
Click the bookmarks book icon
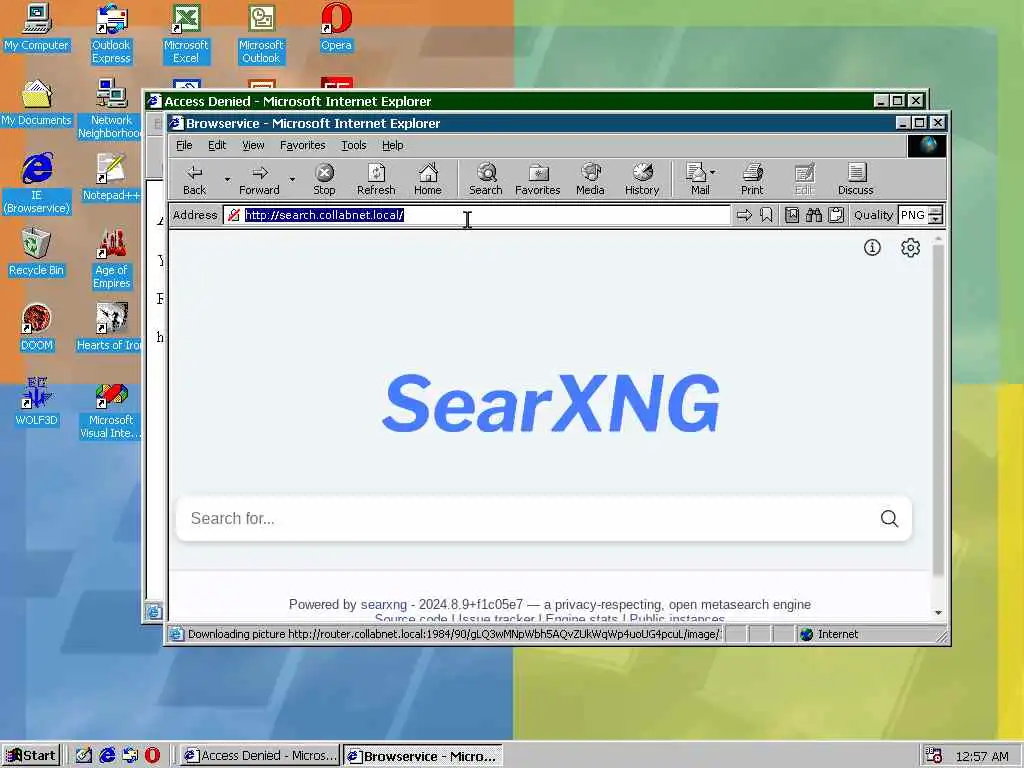click(792, 215)
